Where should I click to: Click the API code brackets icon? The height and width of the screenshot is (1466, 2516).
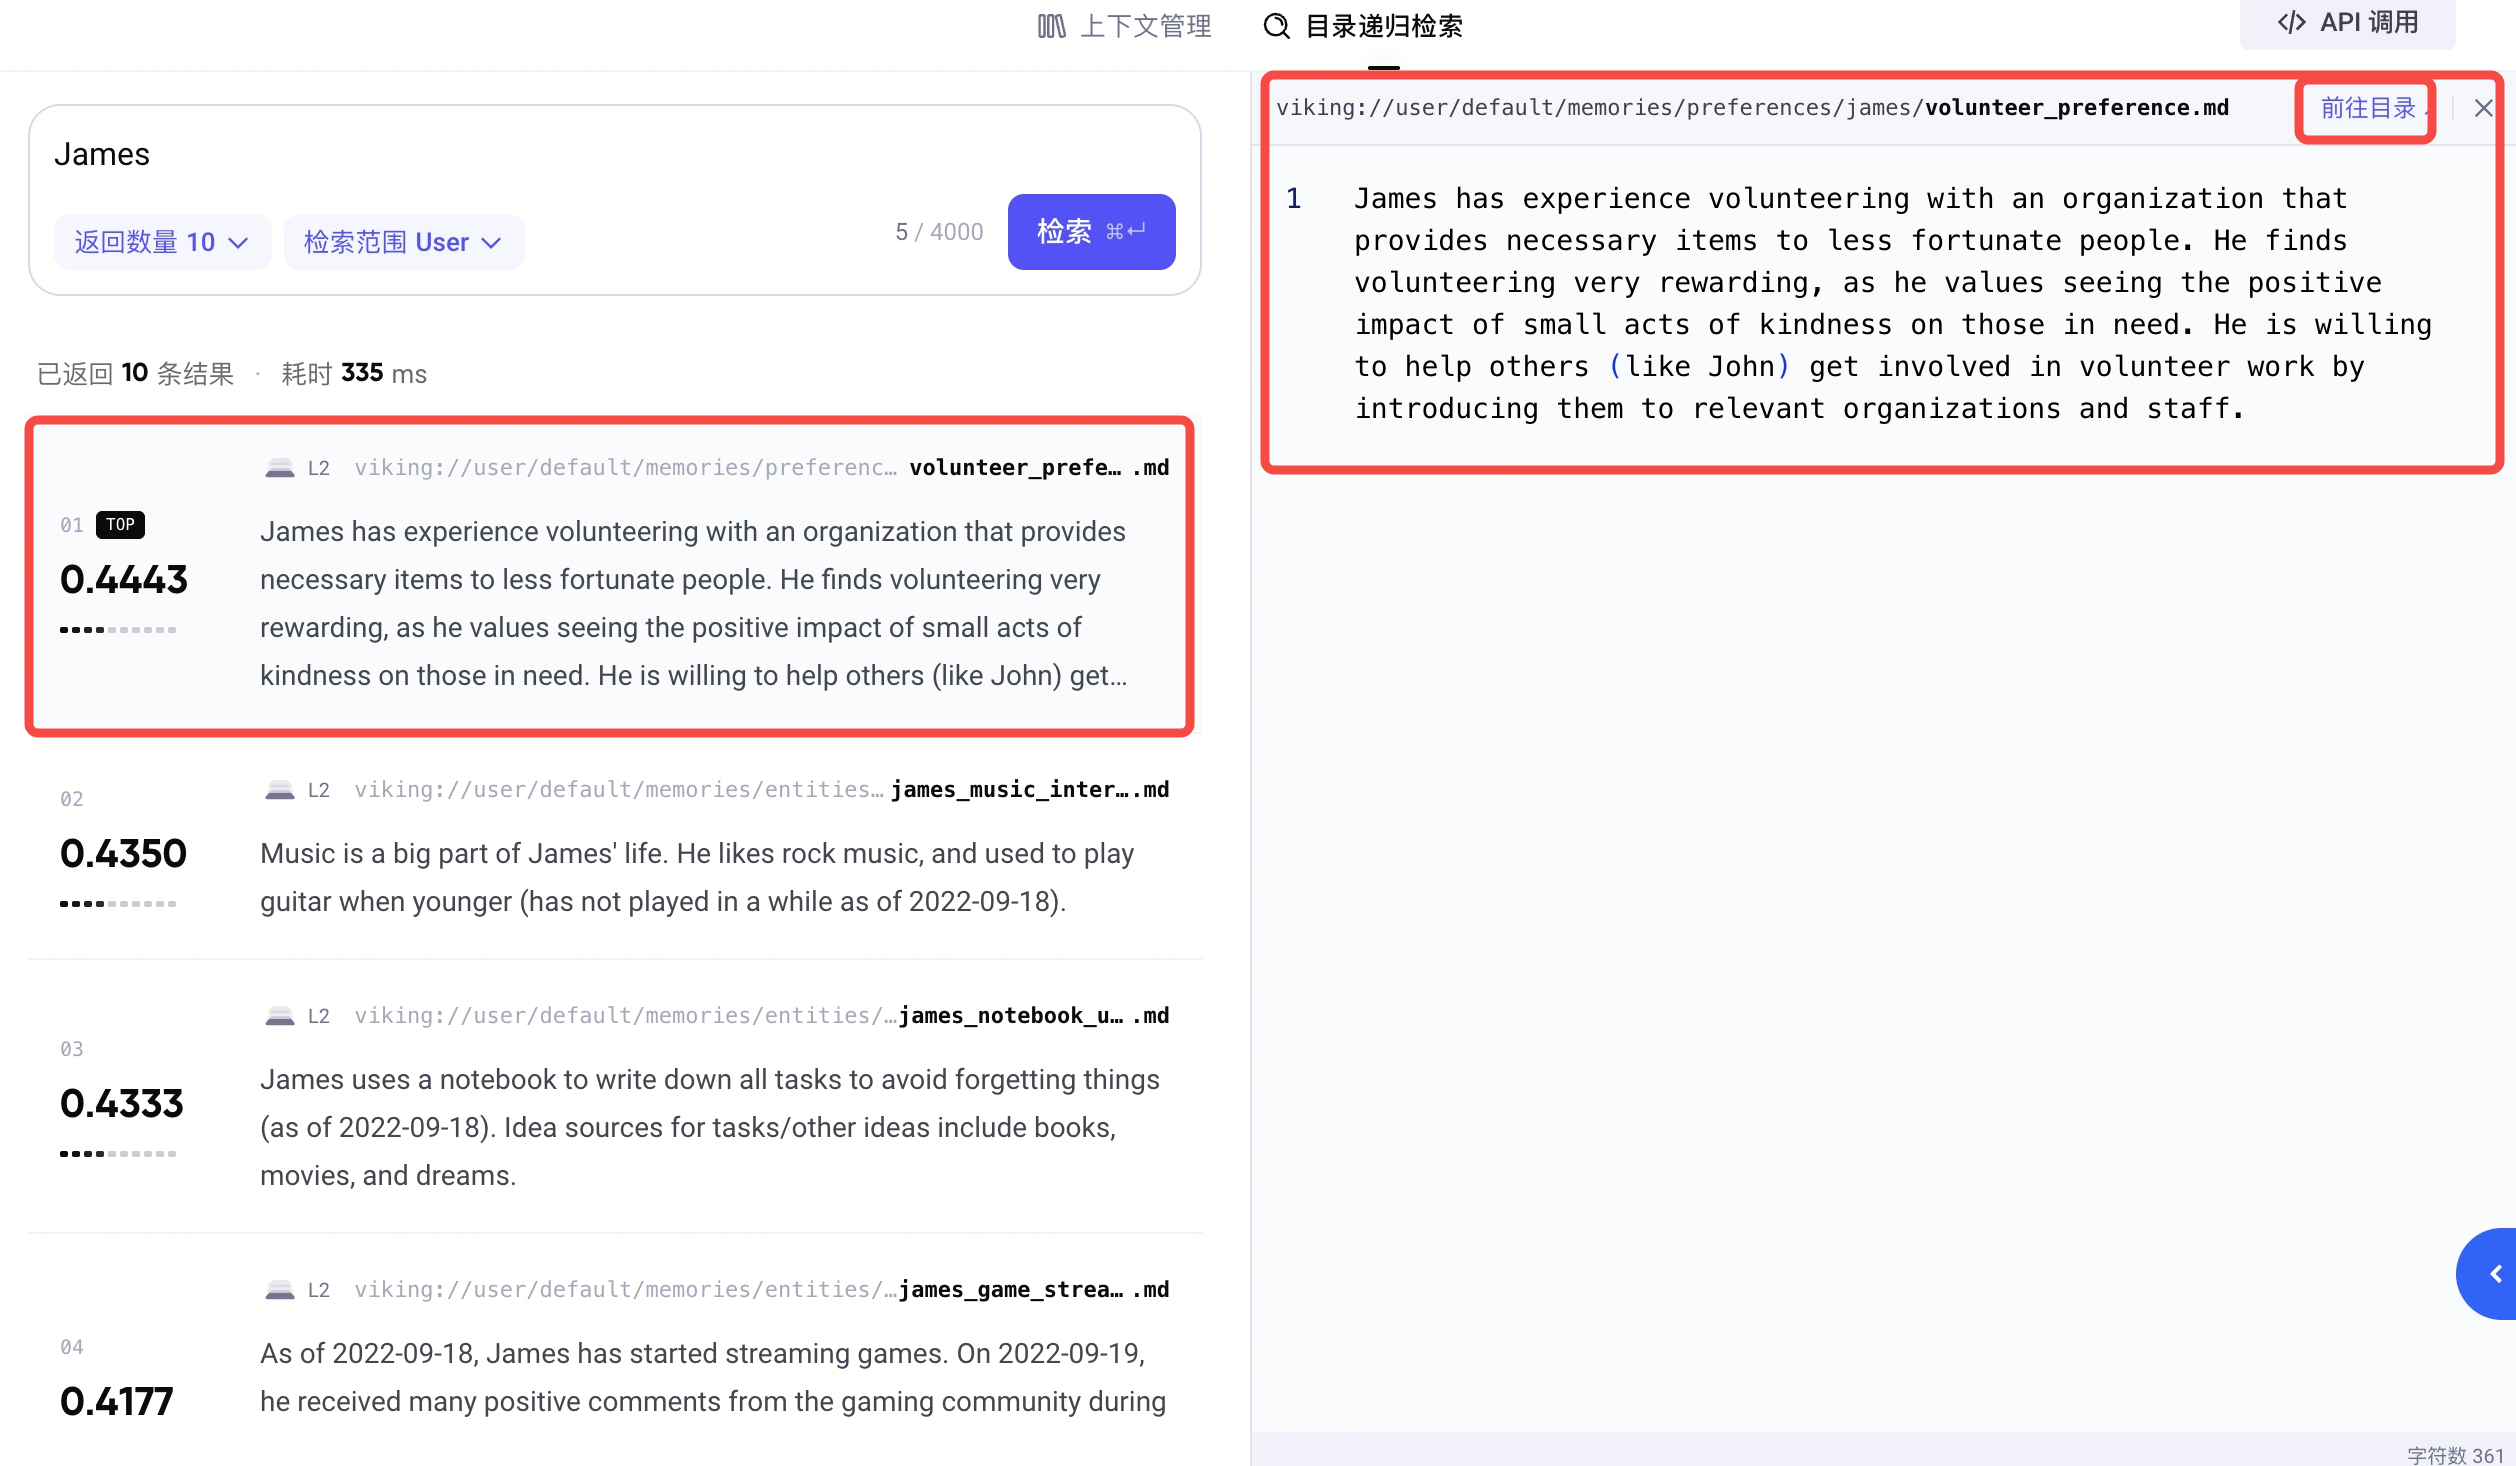(2291, 22)
